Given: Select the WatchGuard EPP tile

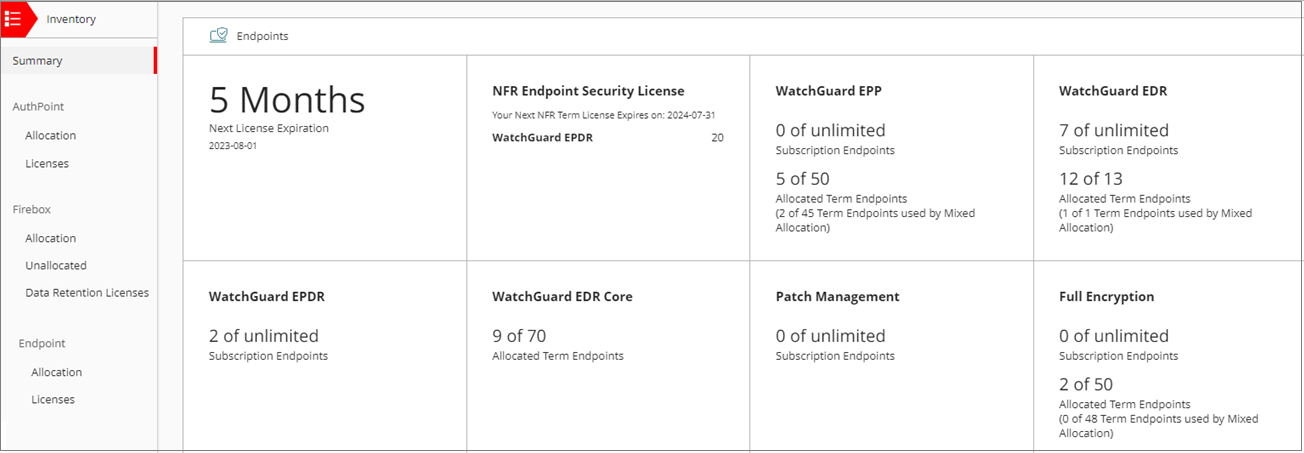Looking at the screenshot, I should [x=891, y=158].
